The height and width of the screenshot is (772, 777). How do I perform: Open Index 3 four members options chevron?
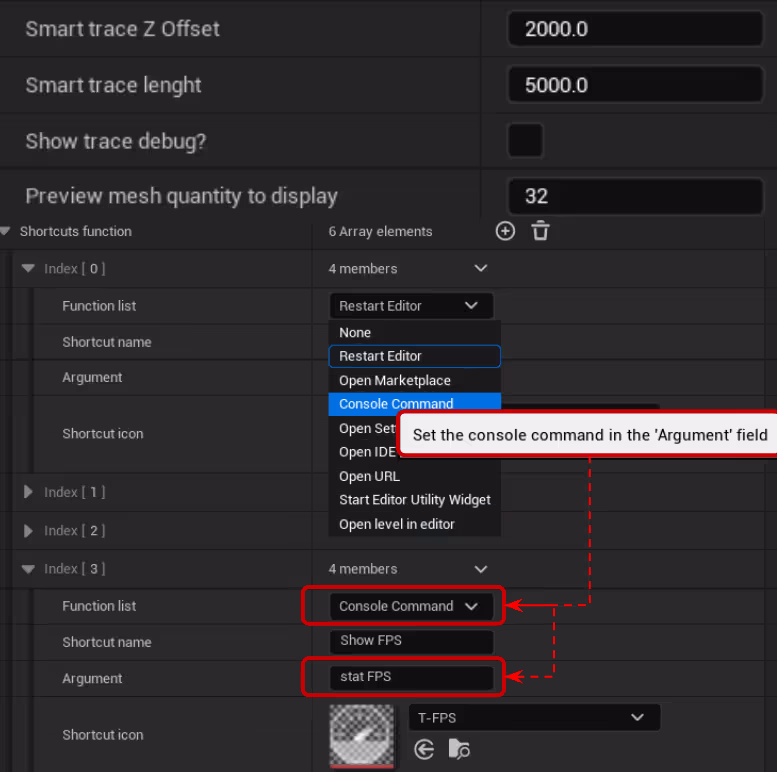click(481, 569)
